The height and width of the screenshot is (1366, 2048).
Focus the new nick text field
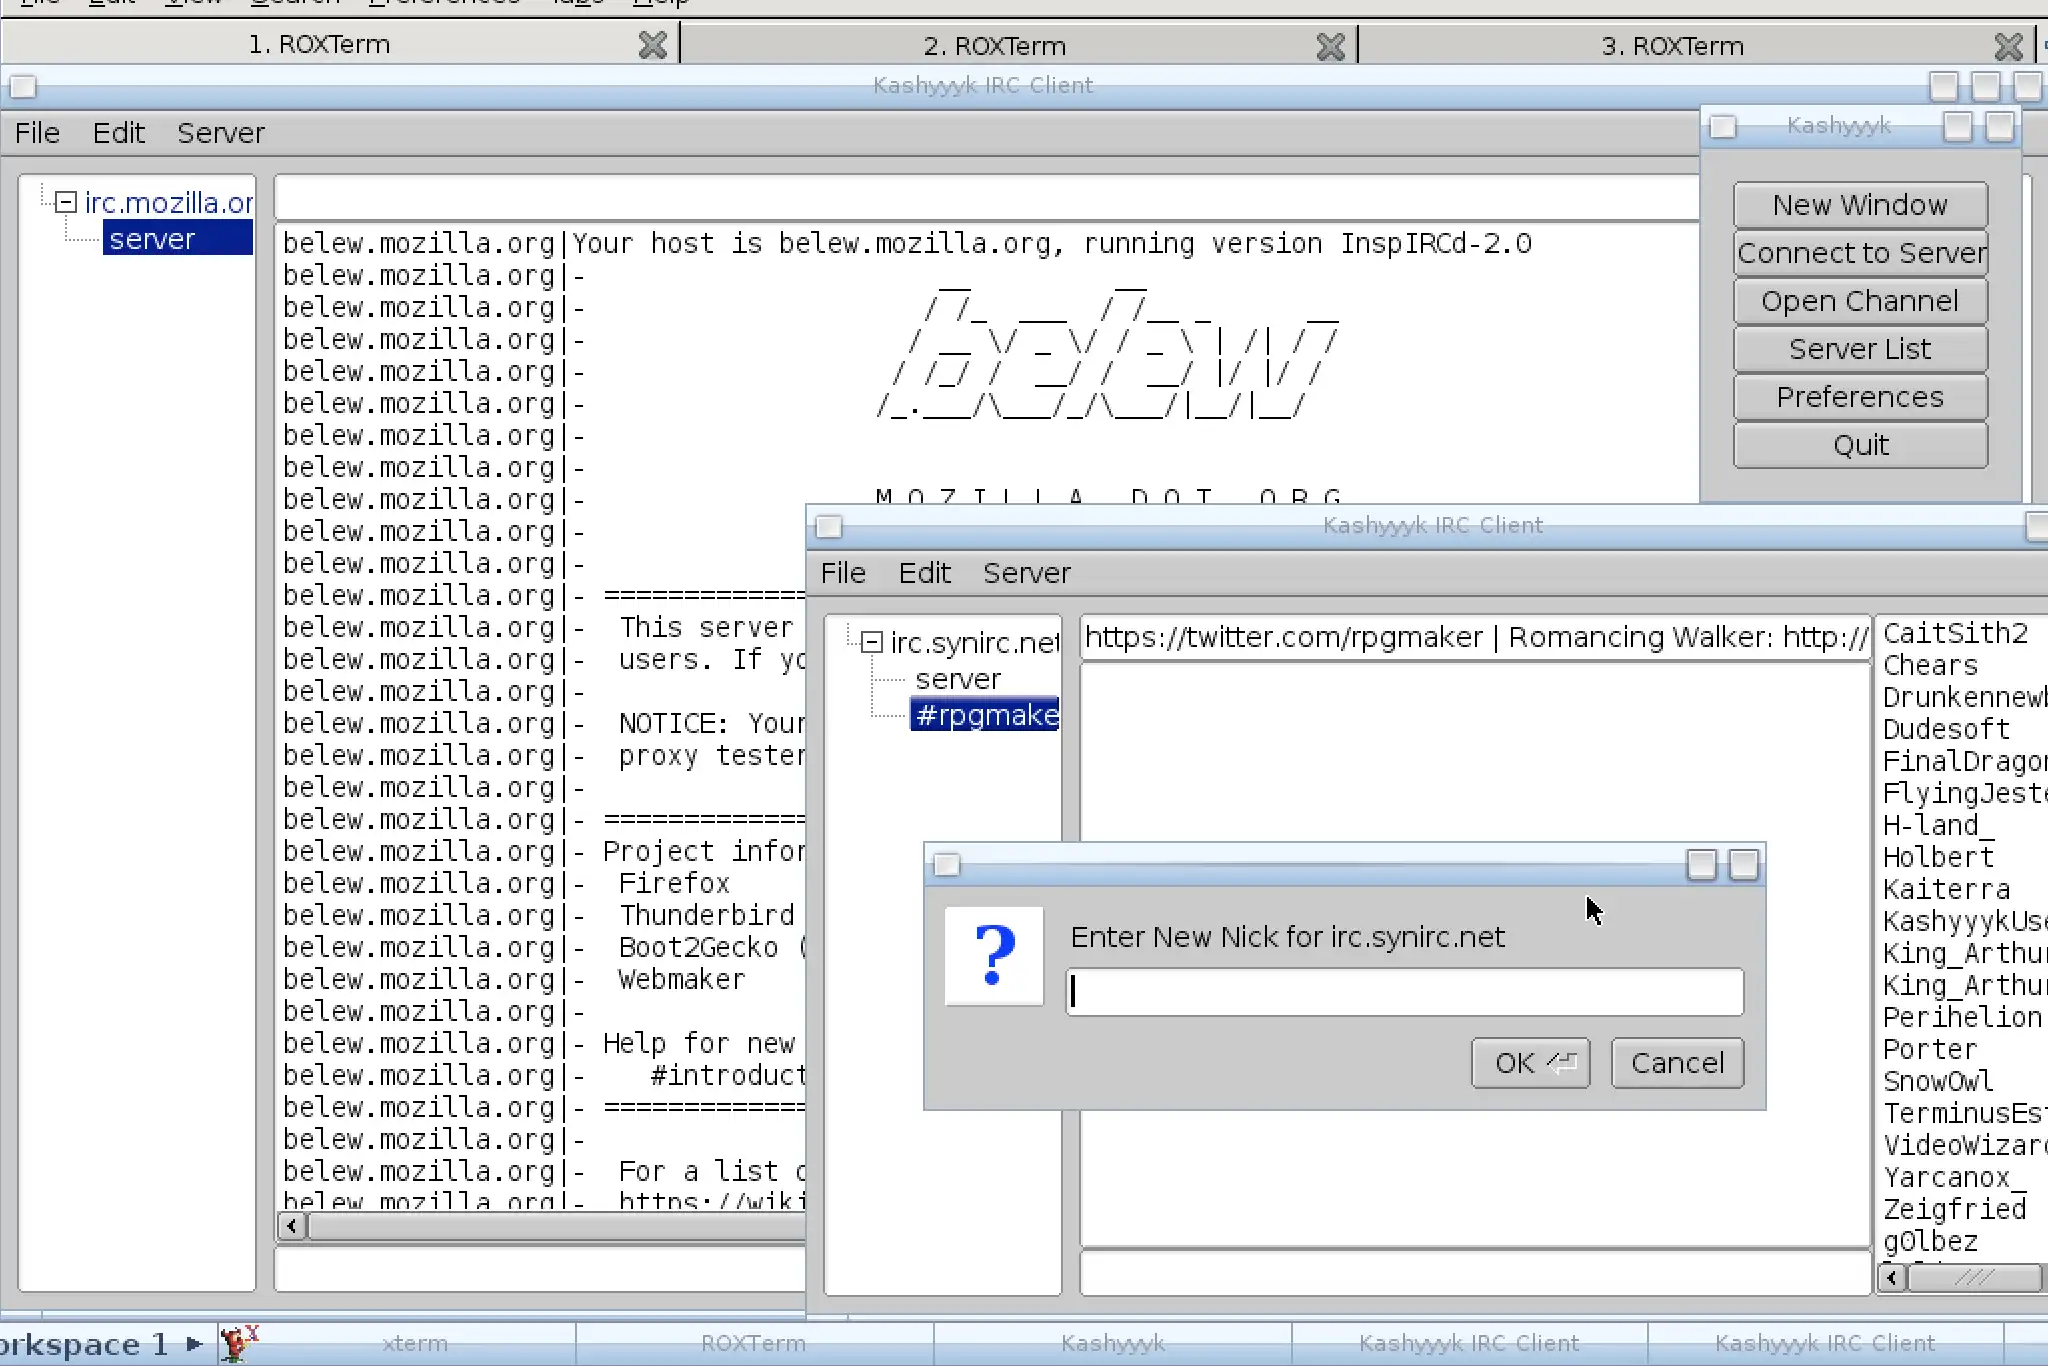point(1405,992)
